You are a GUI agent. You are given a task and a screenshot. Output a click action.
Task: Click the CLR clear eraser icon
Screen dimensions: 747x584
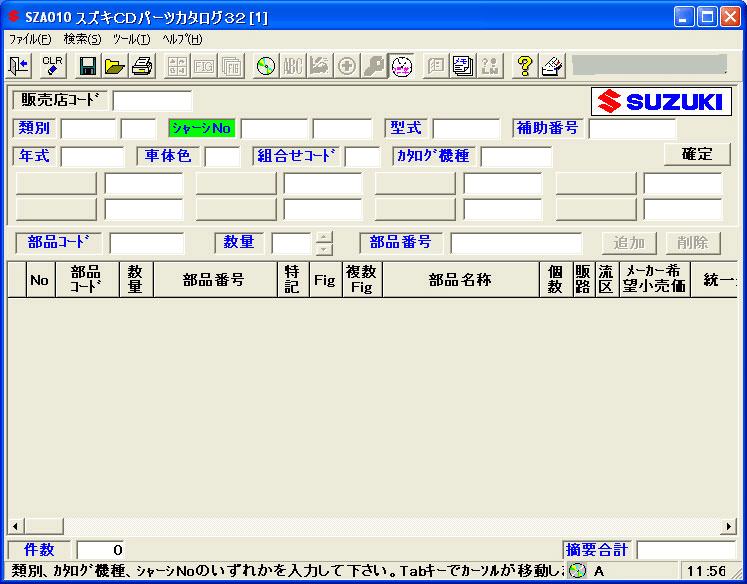pyautogui.click(x=52, y=66)
